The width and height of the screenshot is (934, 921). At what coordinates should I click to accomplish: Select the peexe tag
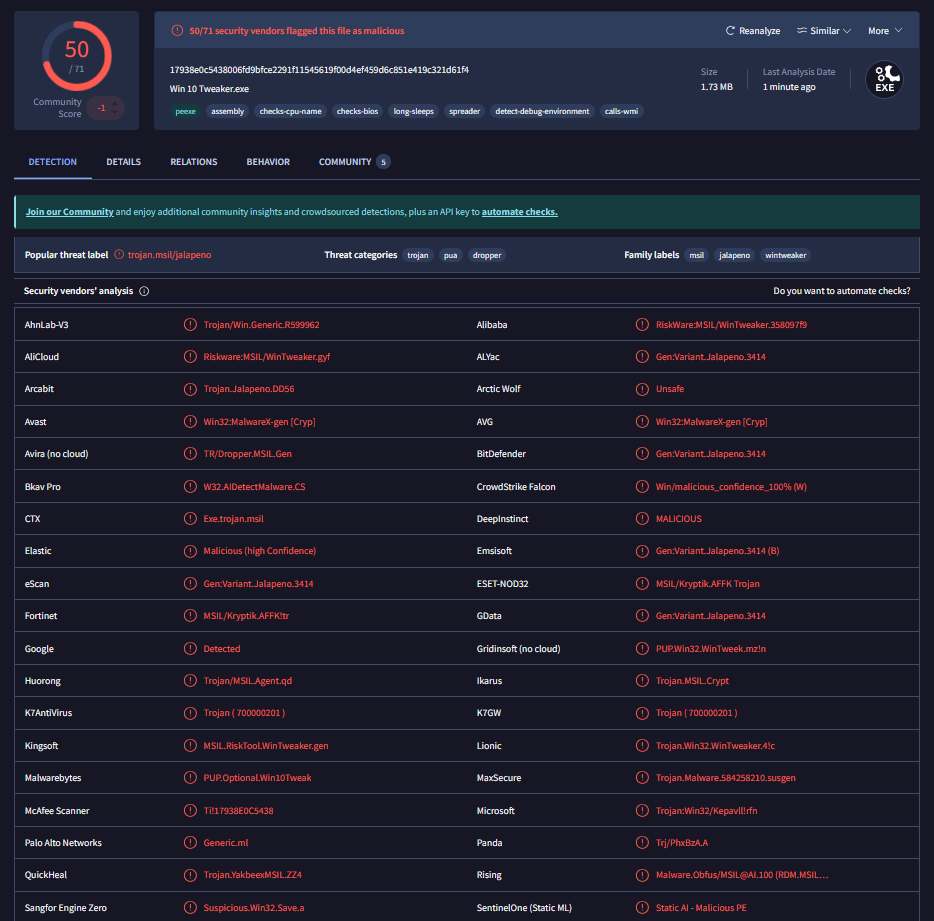coord(185,111)
